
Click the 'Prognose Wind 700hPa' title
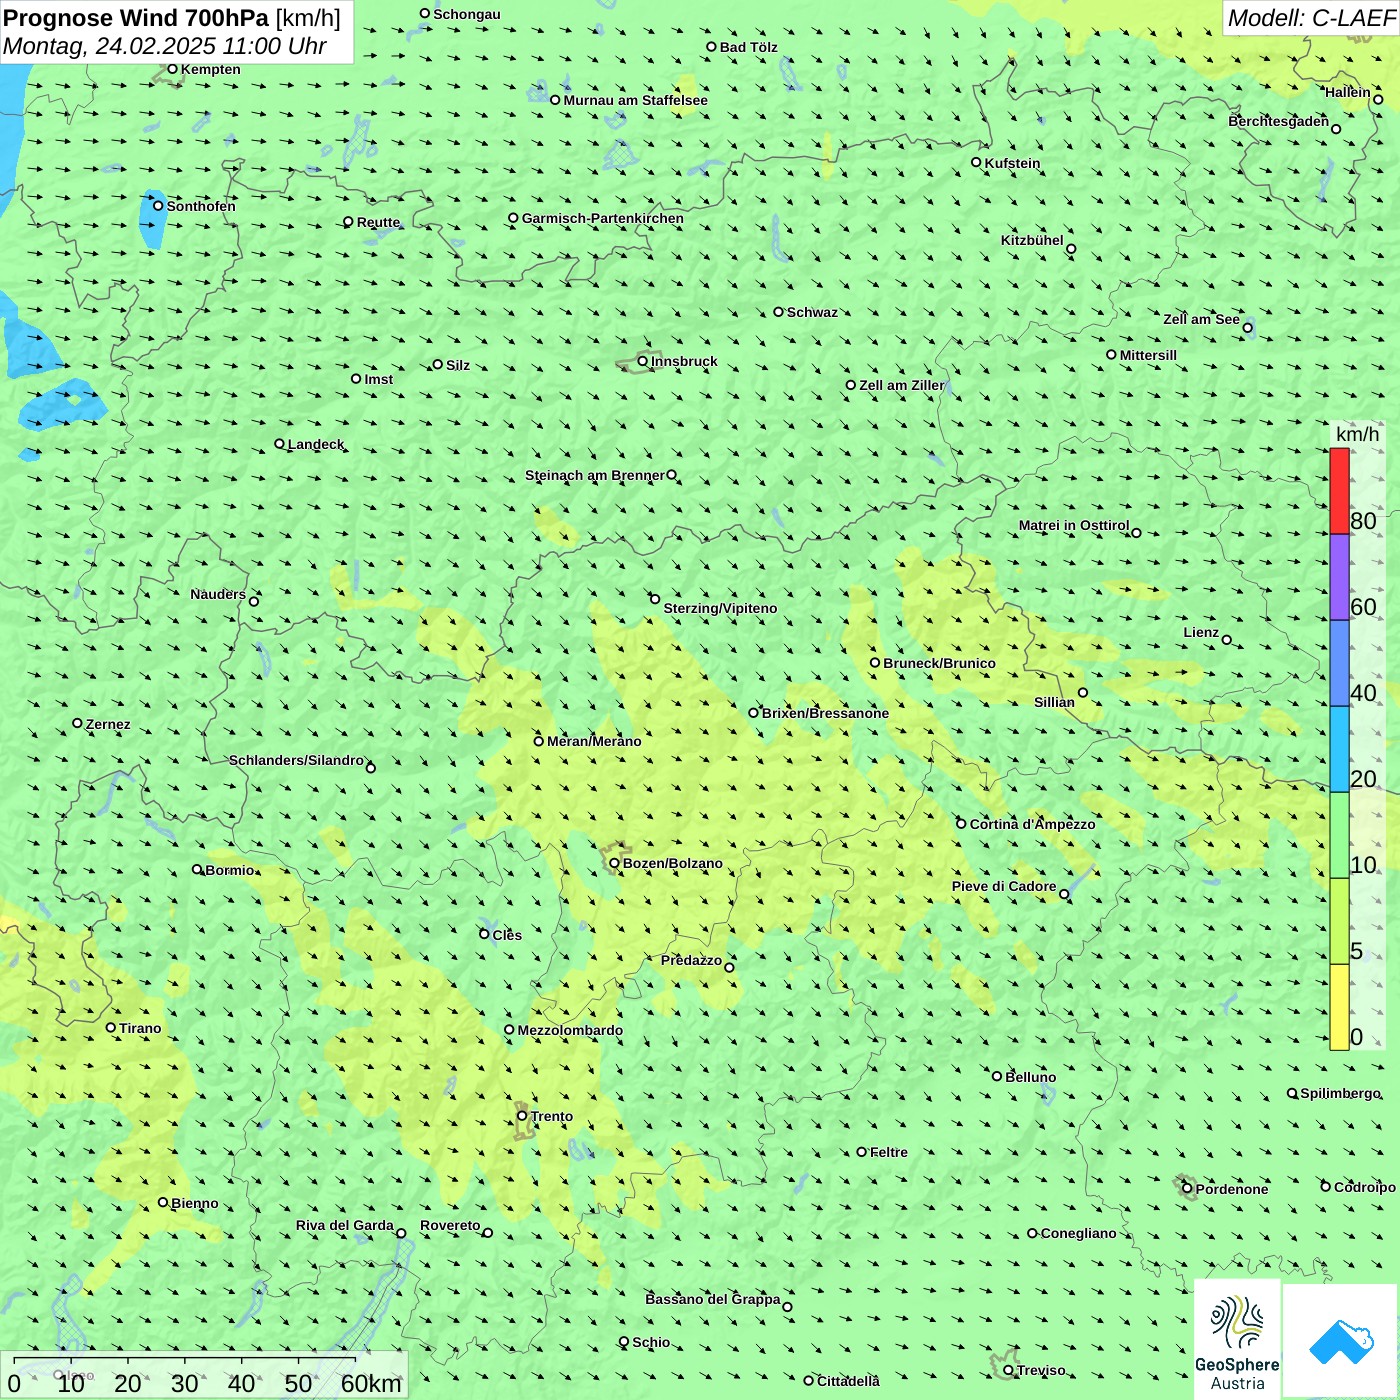[x=137, y=18]
